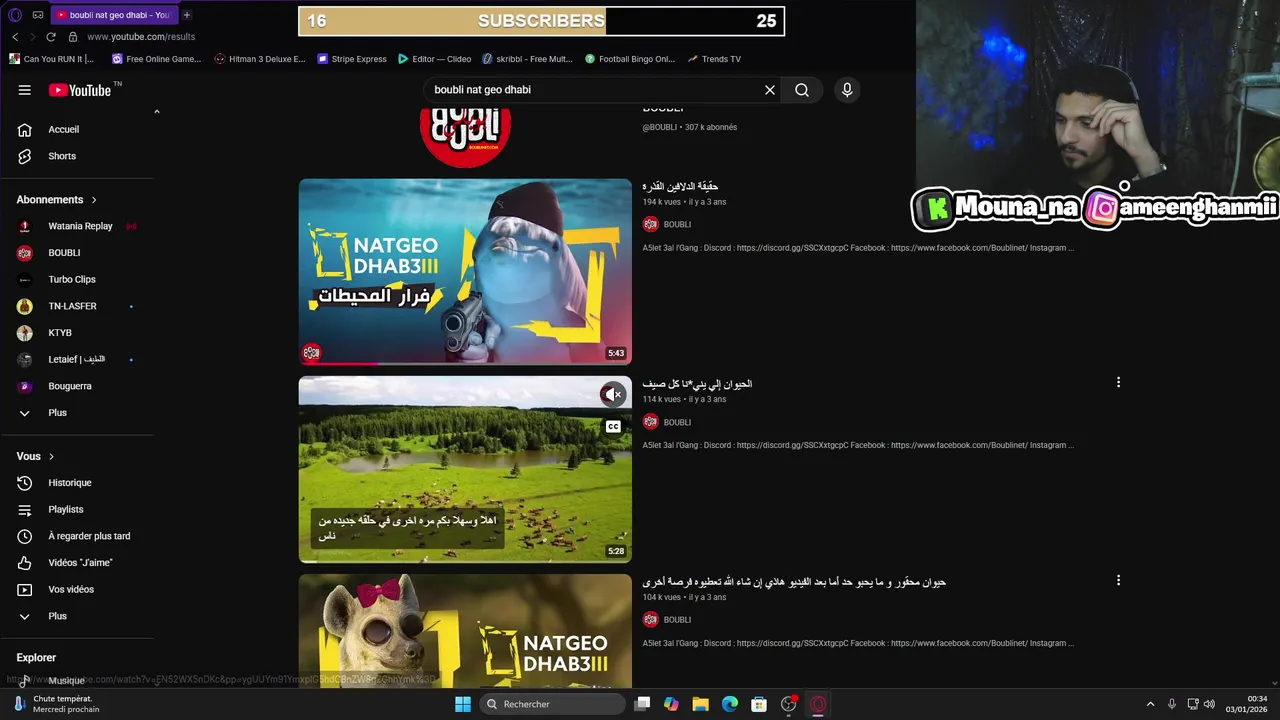Open the 5:28 green field video thumbnail
The height and width of the screenshot is (720, 1280).
[x=465, y=469]
